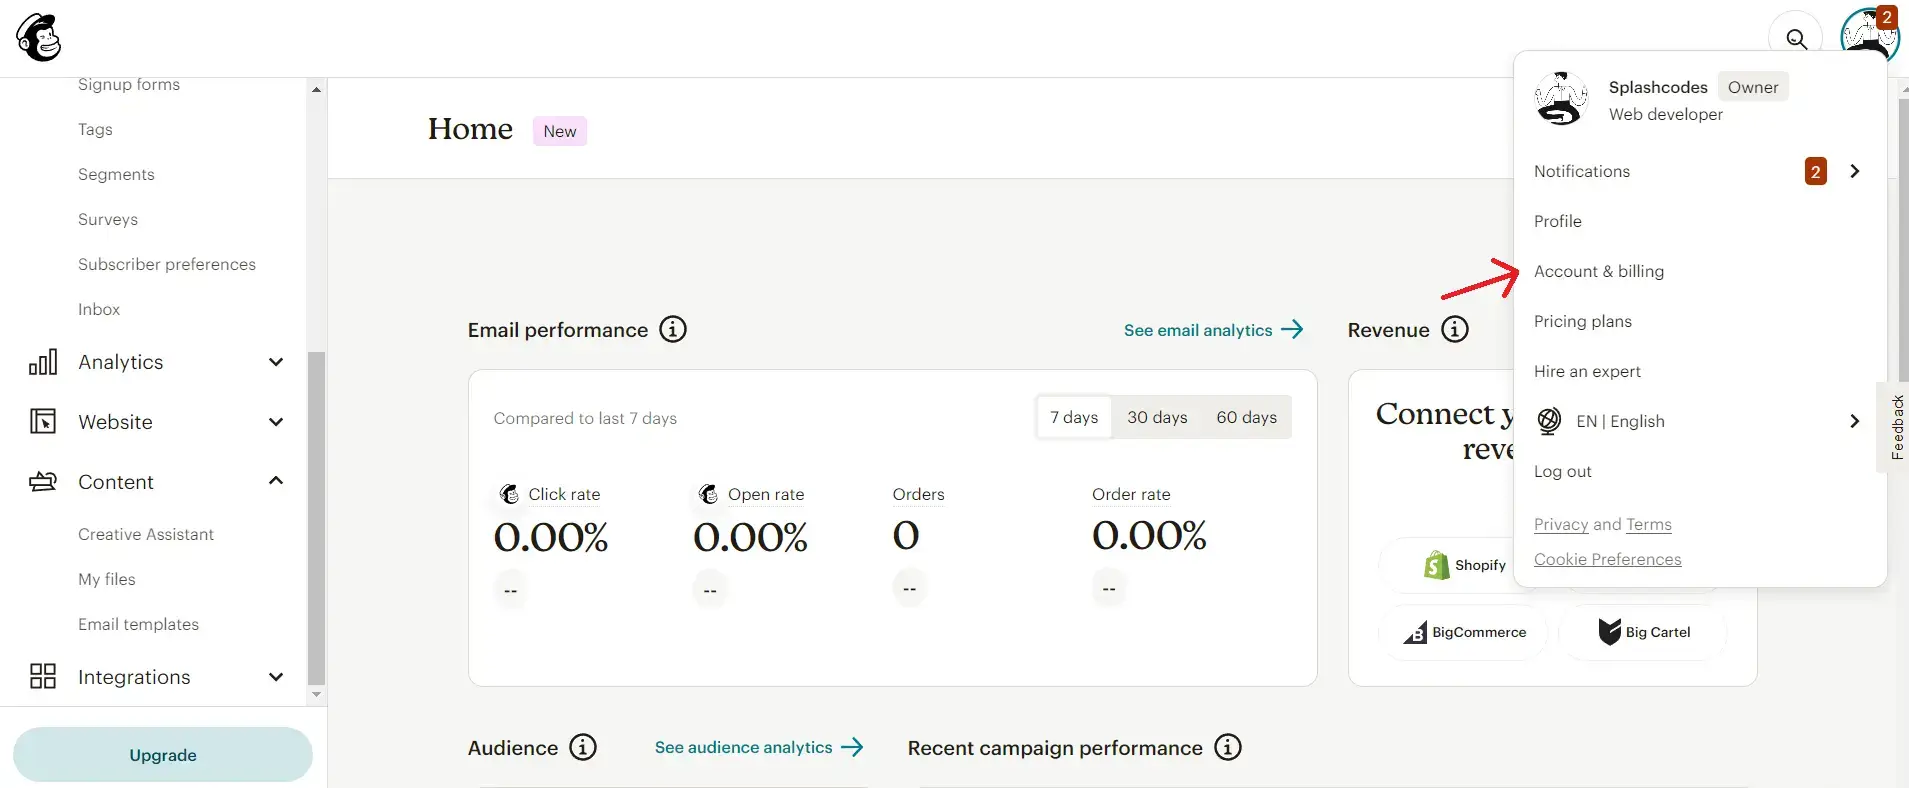Select the 7 days range
1909x788 pixels.
coord(1074,417)
